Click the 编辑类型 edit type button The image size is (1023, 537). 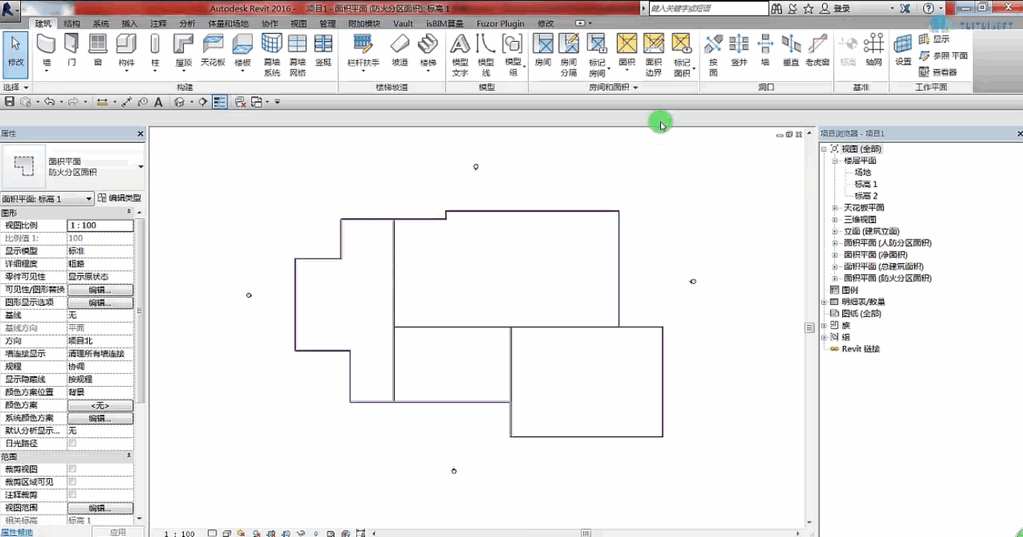(x=119, y=198)
